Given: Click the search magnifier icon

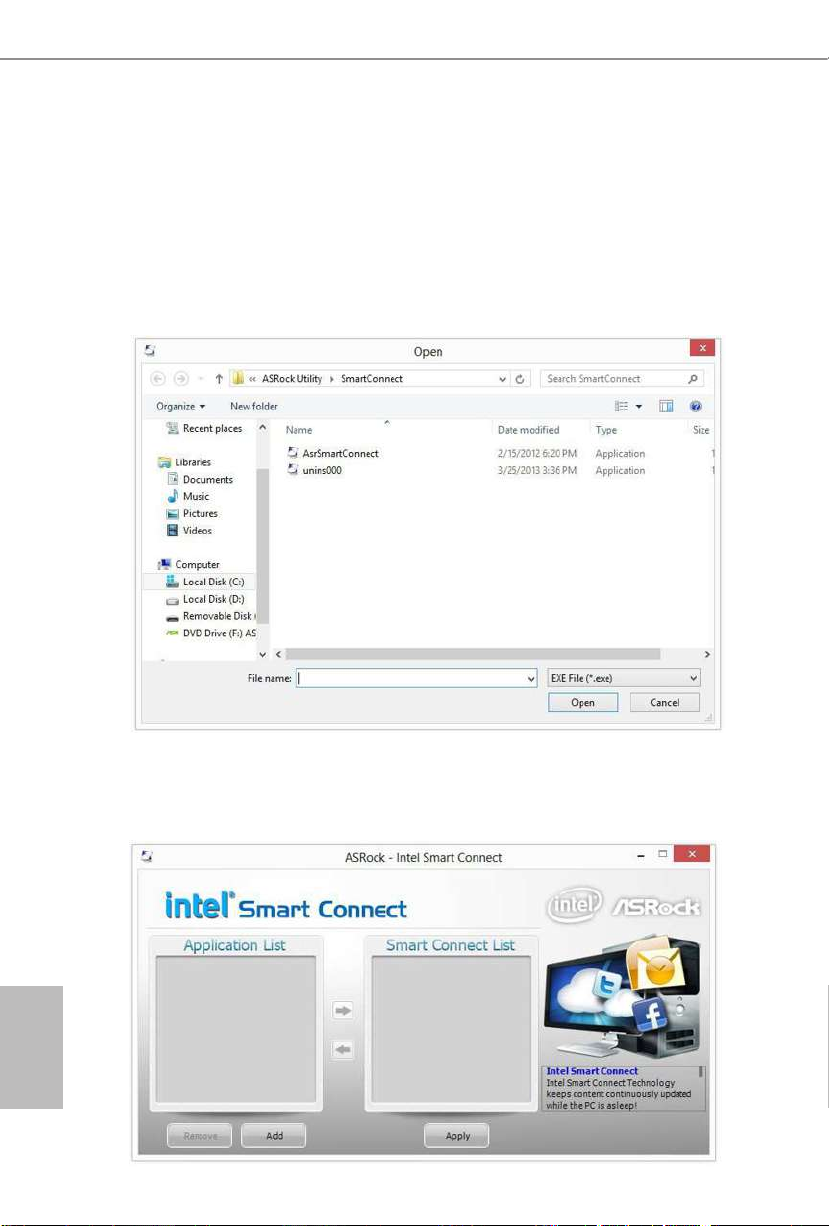Looking at the screenshot, I should tap(694, 379).
